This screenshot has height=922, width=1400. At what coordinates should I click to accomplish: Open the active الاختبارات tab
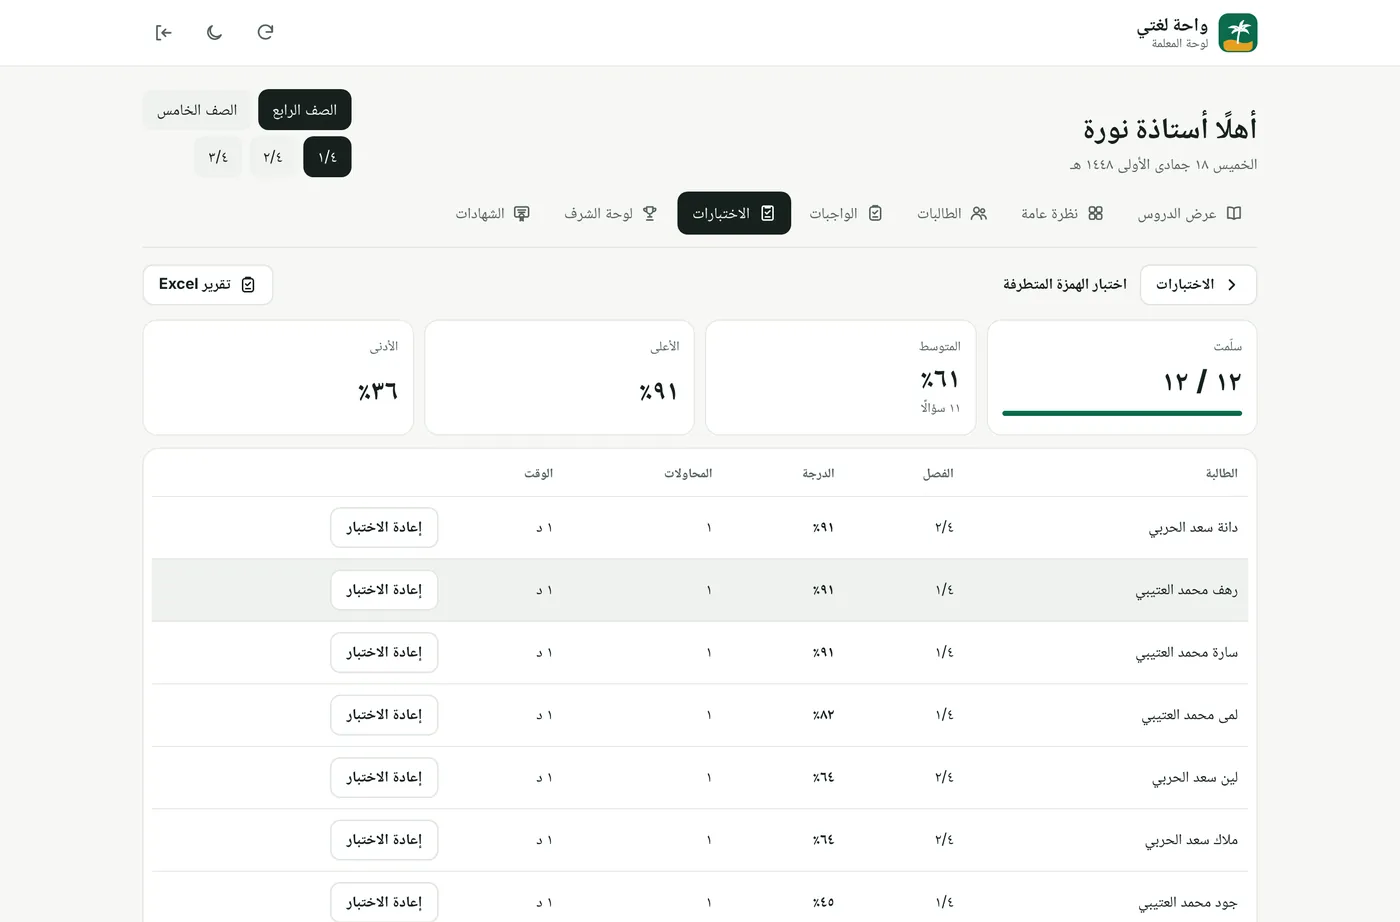tap(734, 213)
